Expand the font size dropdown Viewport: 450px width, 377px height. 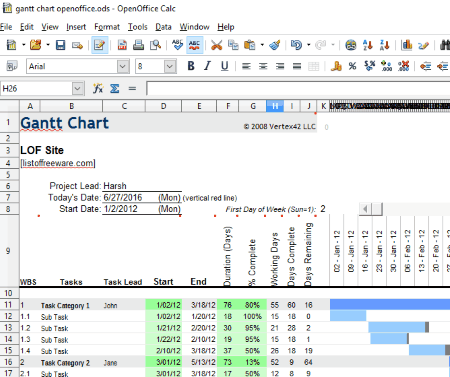click(170, 66)
